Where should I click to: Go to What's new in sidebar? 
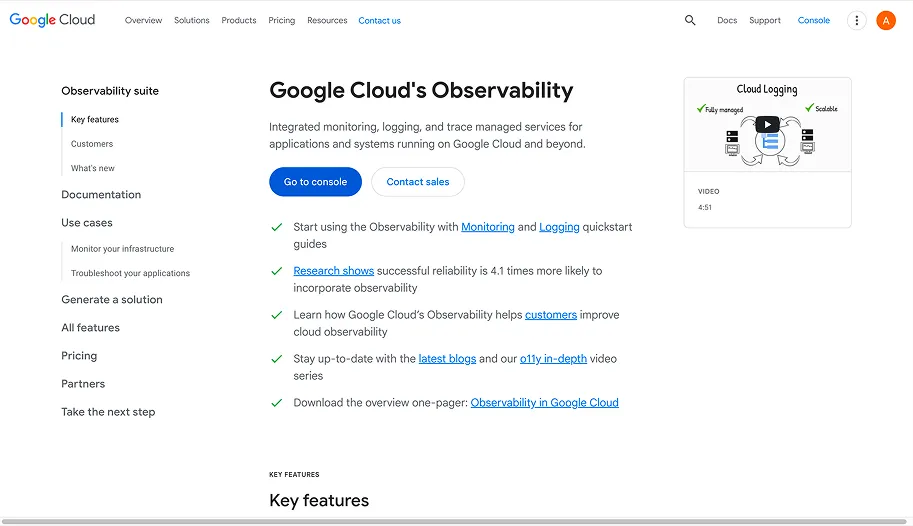(93, 168)
